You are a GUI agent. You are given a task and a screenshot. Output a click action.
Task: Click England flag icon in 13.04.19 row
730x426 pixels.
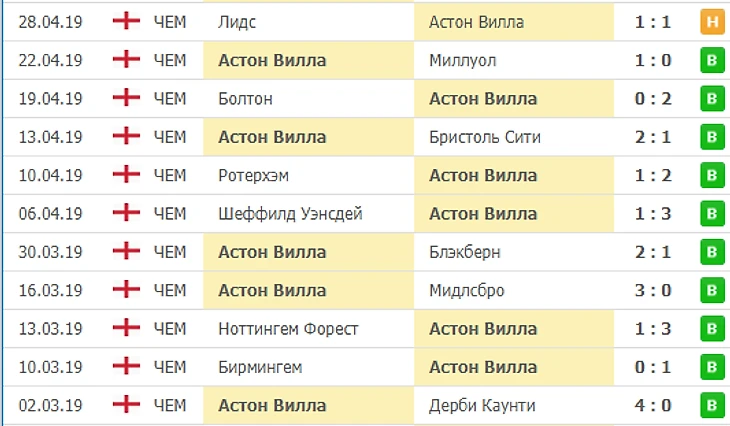[x=128, y=137]
